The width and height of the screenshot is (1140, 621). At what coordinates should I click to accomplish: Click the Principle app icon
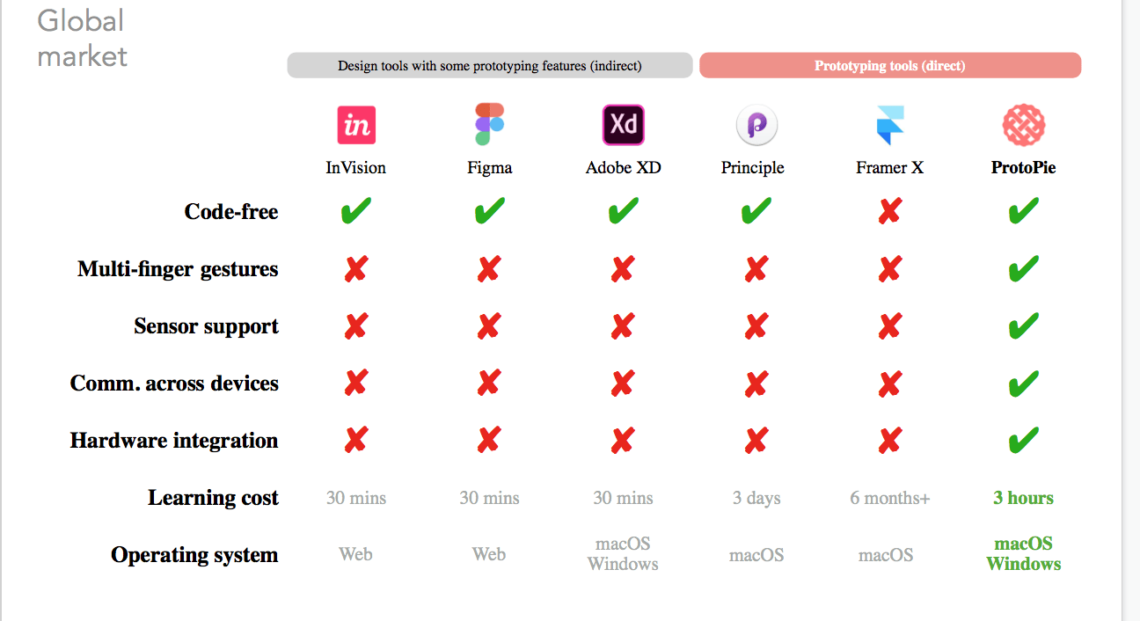756,125
